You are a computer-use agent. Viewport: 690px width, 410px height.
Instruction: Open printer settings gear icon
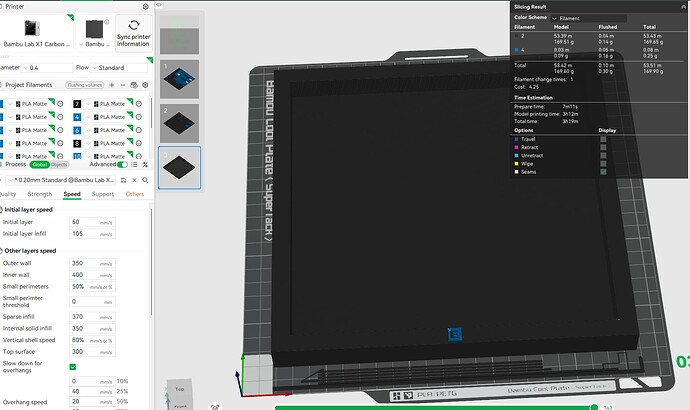tap(146, 7)
